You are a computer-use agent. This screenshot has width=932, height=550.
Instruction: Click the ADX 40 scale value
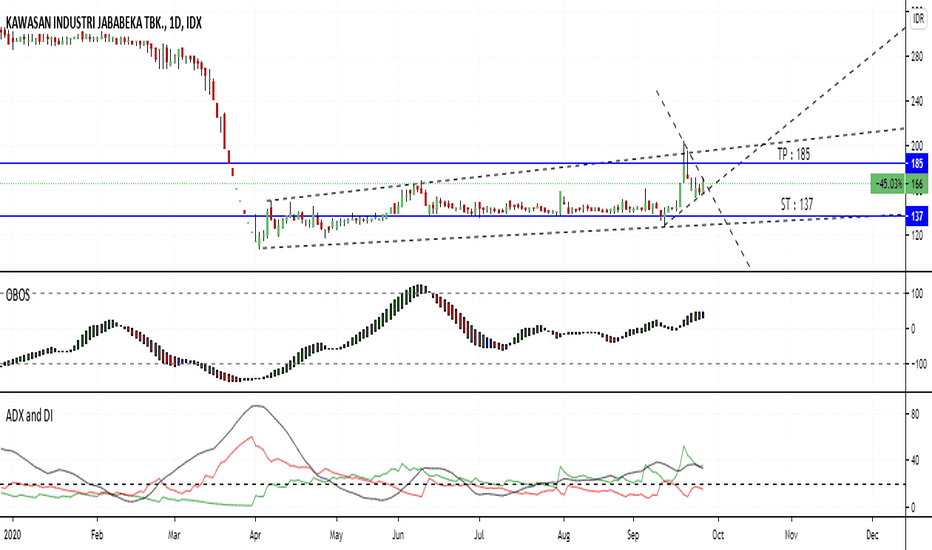[x=915, y=460]
